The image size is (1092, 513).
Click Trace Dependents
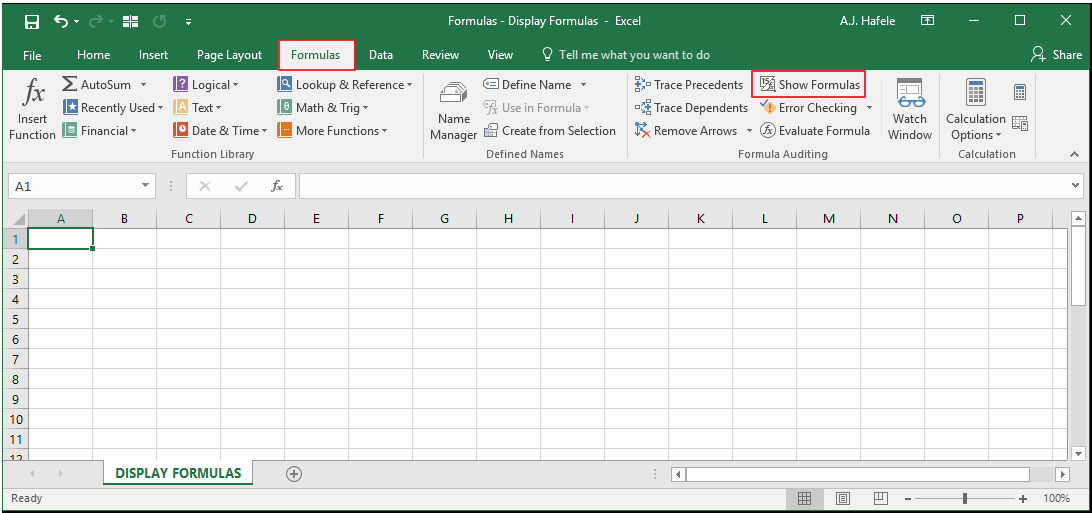coord(691,108)
